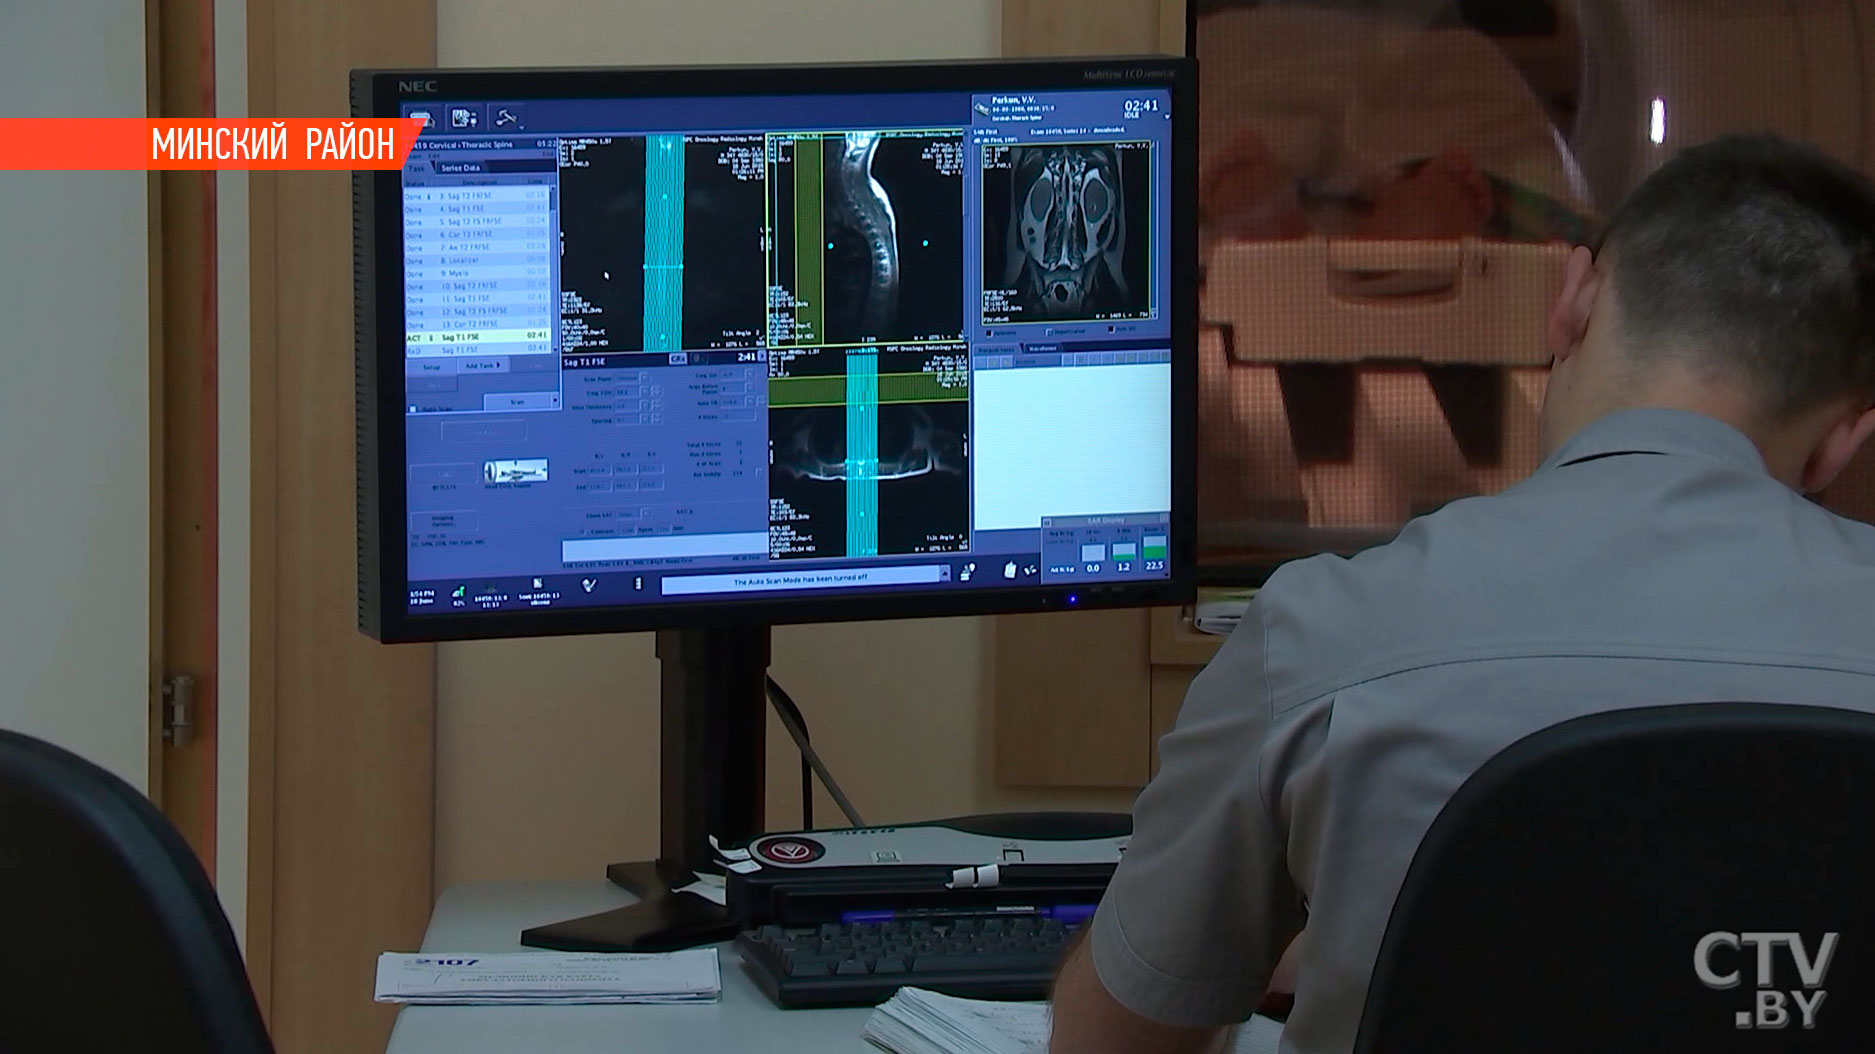
Task: Click the Setup button
Action: tap(431, 367)
